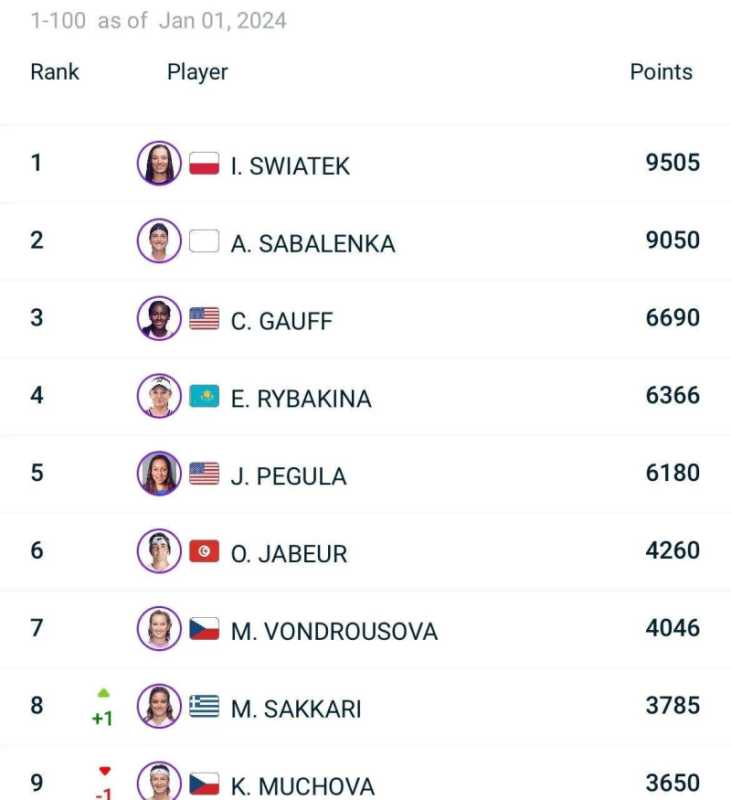
Task: Tap Swiatek's profile photo
Action: point(159,163)
